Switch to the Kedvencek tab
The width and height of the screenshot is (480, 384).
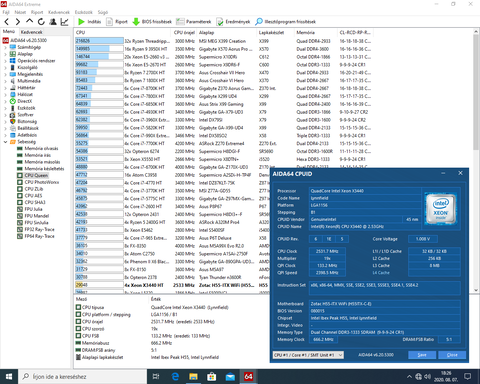coord(32,32)
